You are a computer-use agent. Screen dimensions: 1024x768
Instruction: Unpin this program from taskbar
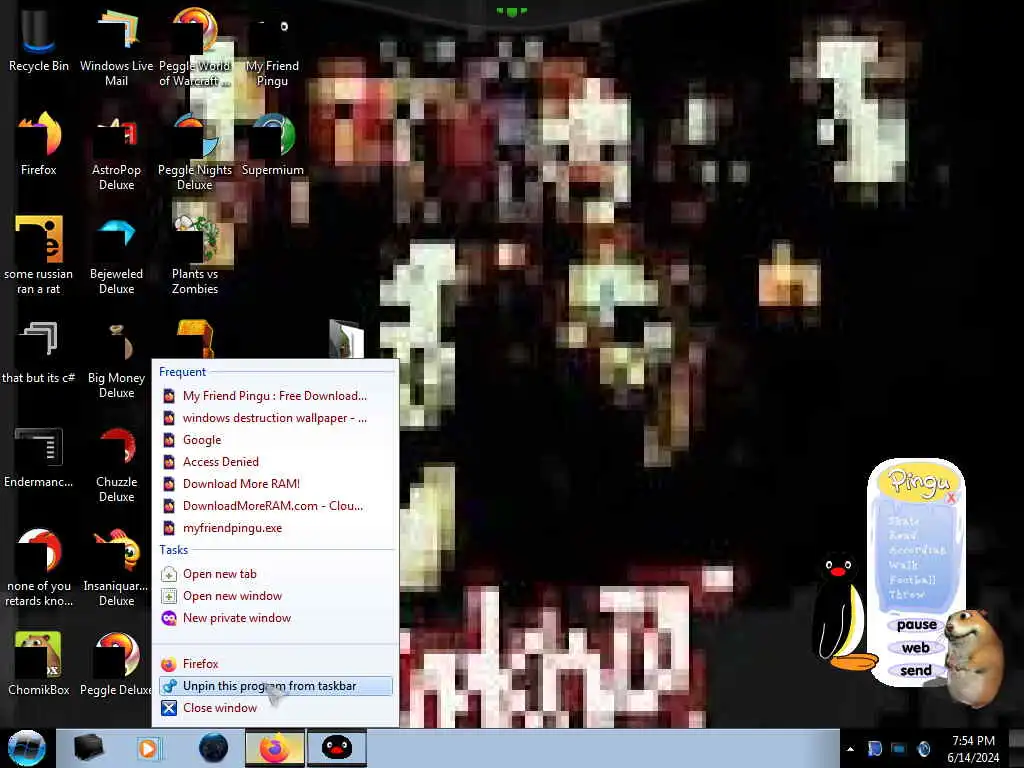pos(275,686)
